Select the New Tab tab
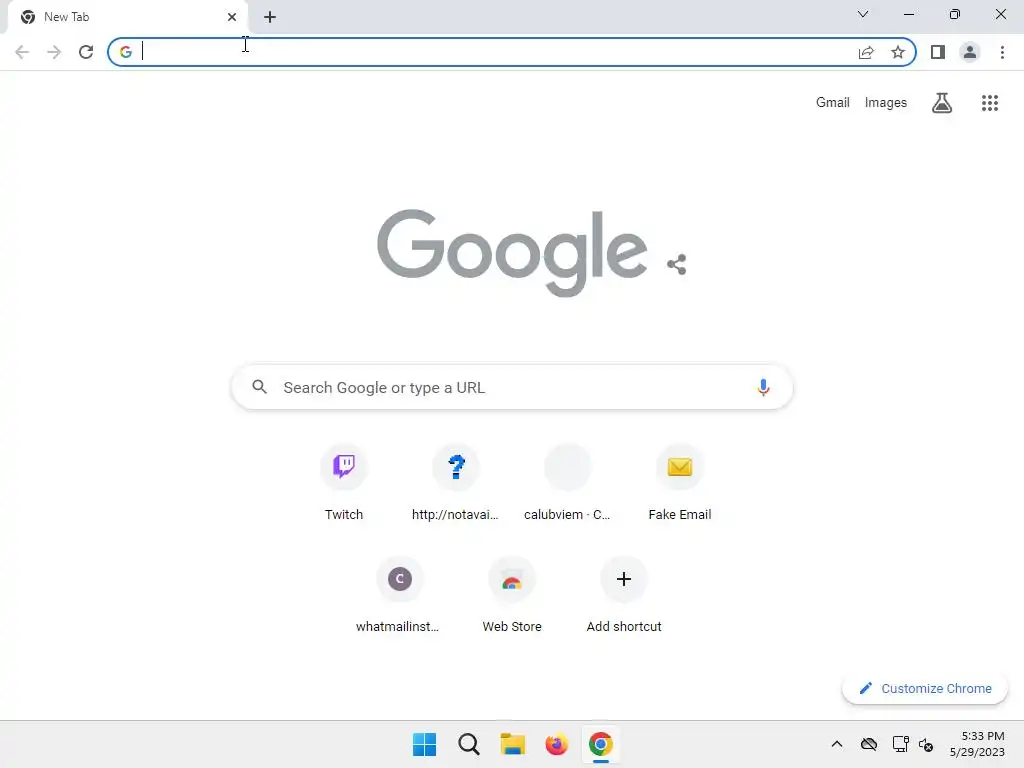Screen dimensions: 1024x768 tap(127, 17)
